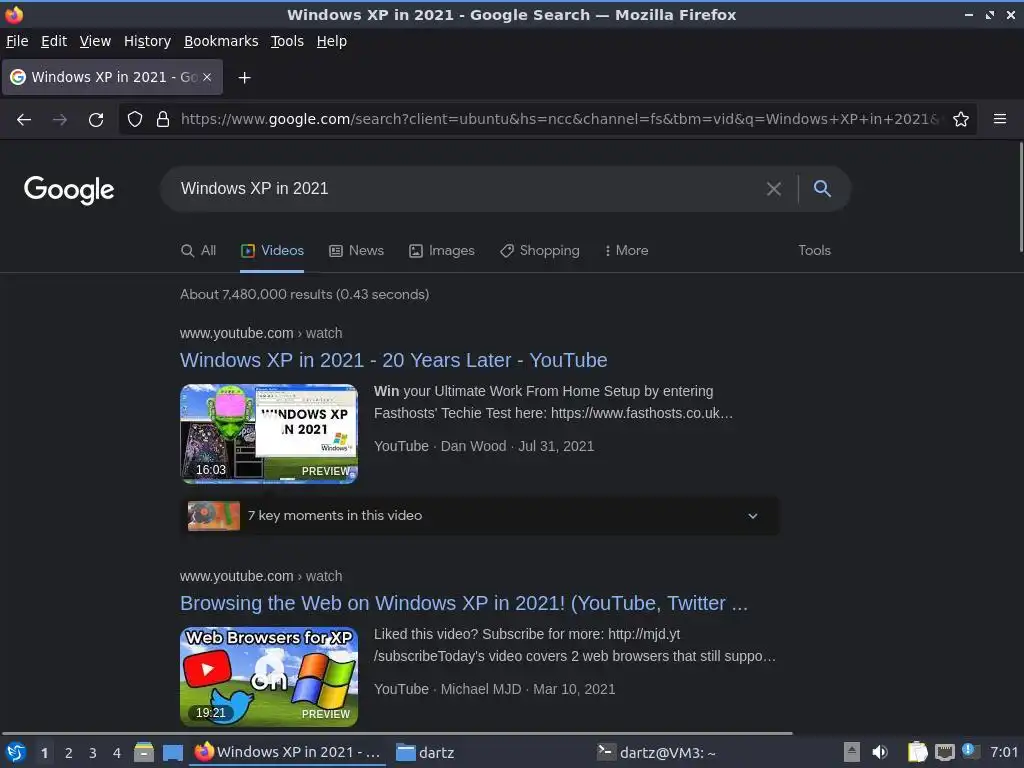Close the Windows XP in 2021 tab
This screenshot has width=1024, height=768.
coord(206,77)
